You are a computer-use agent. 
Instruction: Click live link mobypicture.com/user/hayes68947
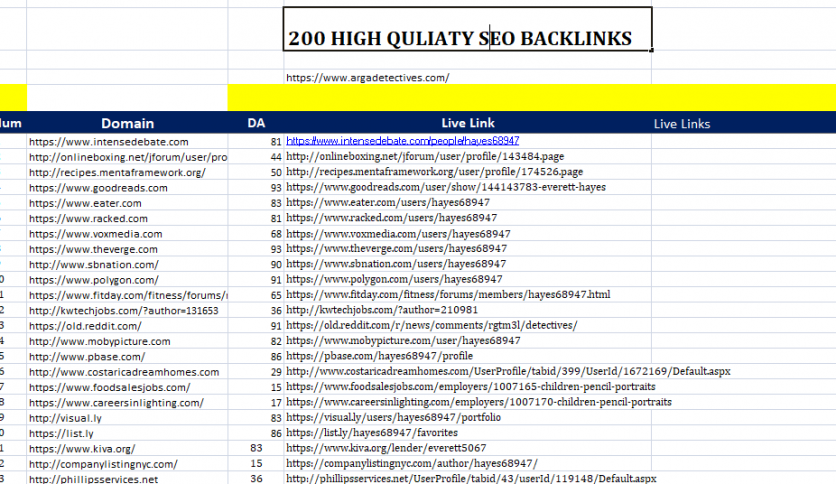(x=403, y=341)
